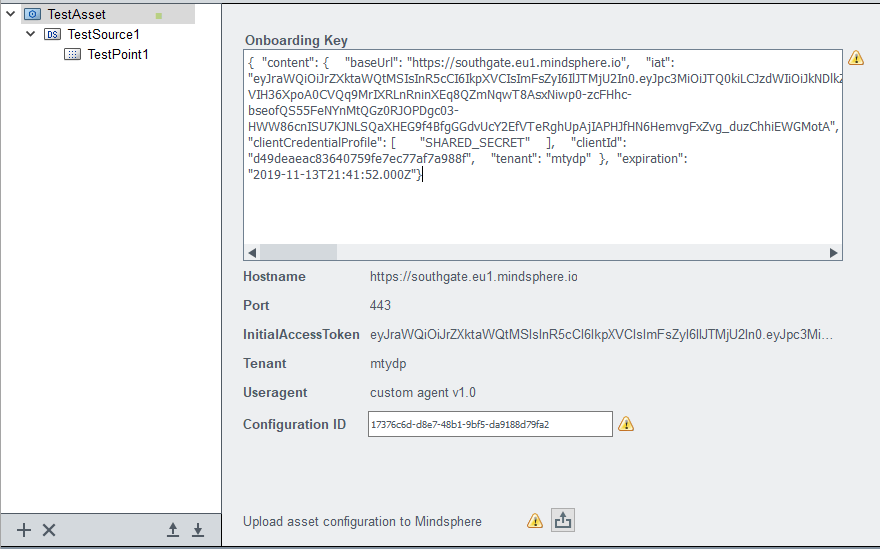Click the Configuration ID input field
This screenshot has width=880, height=549.
click(490, 424)
